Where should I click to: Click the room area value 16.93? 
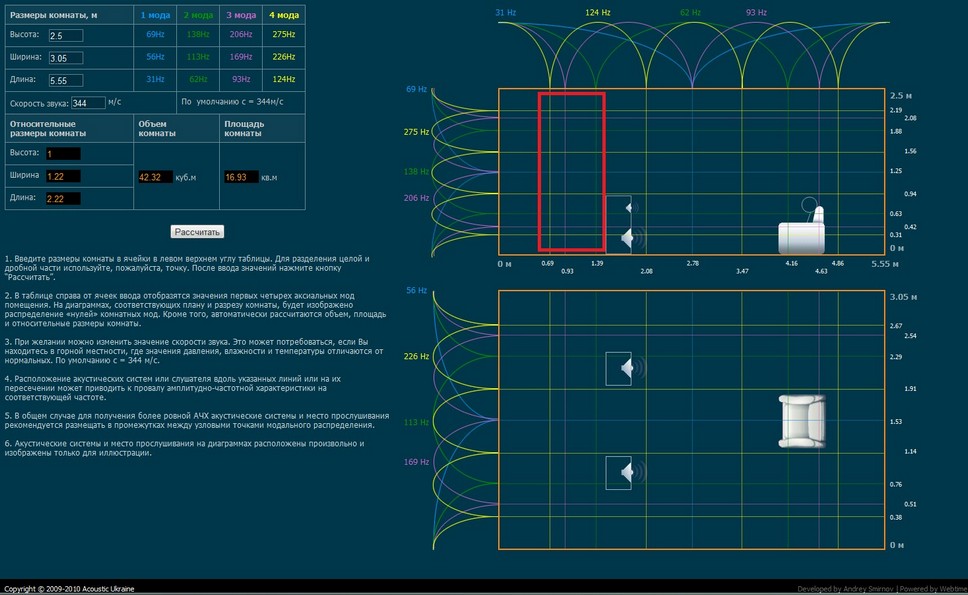point(241,177)
